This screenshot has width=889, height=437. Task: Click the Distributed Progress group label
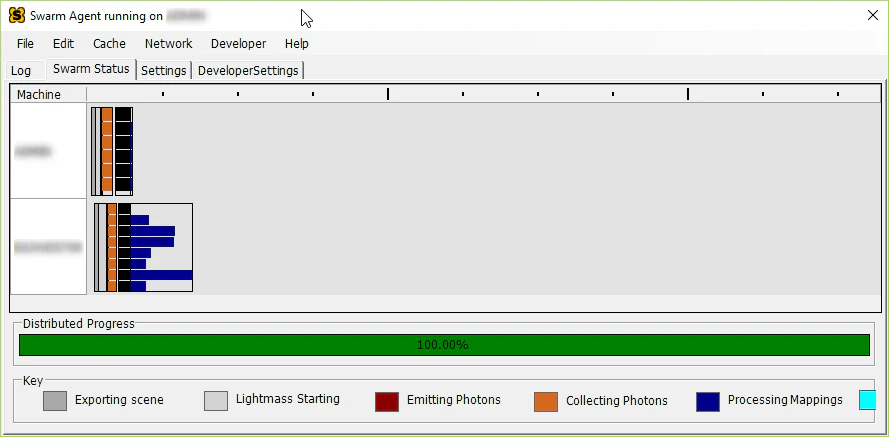click(79, 324)
